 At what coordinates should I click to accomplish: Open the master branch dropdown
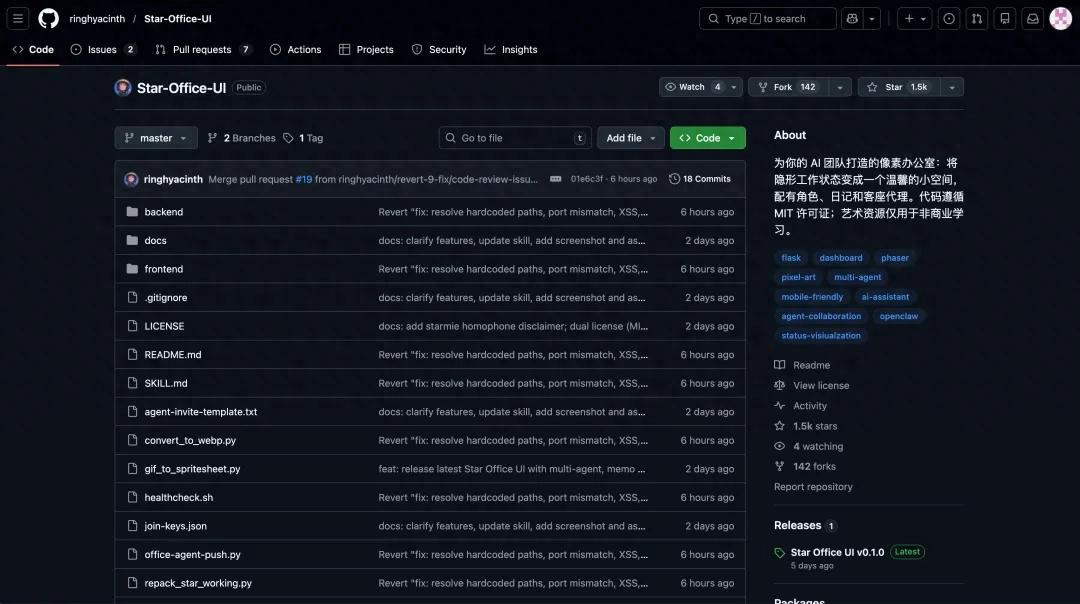155,138
